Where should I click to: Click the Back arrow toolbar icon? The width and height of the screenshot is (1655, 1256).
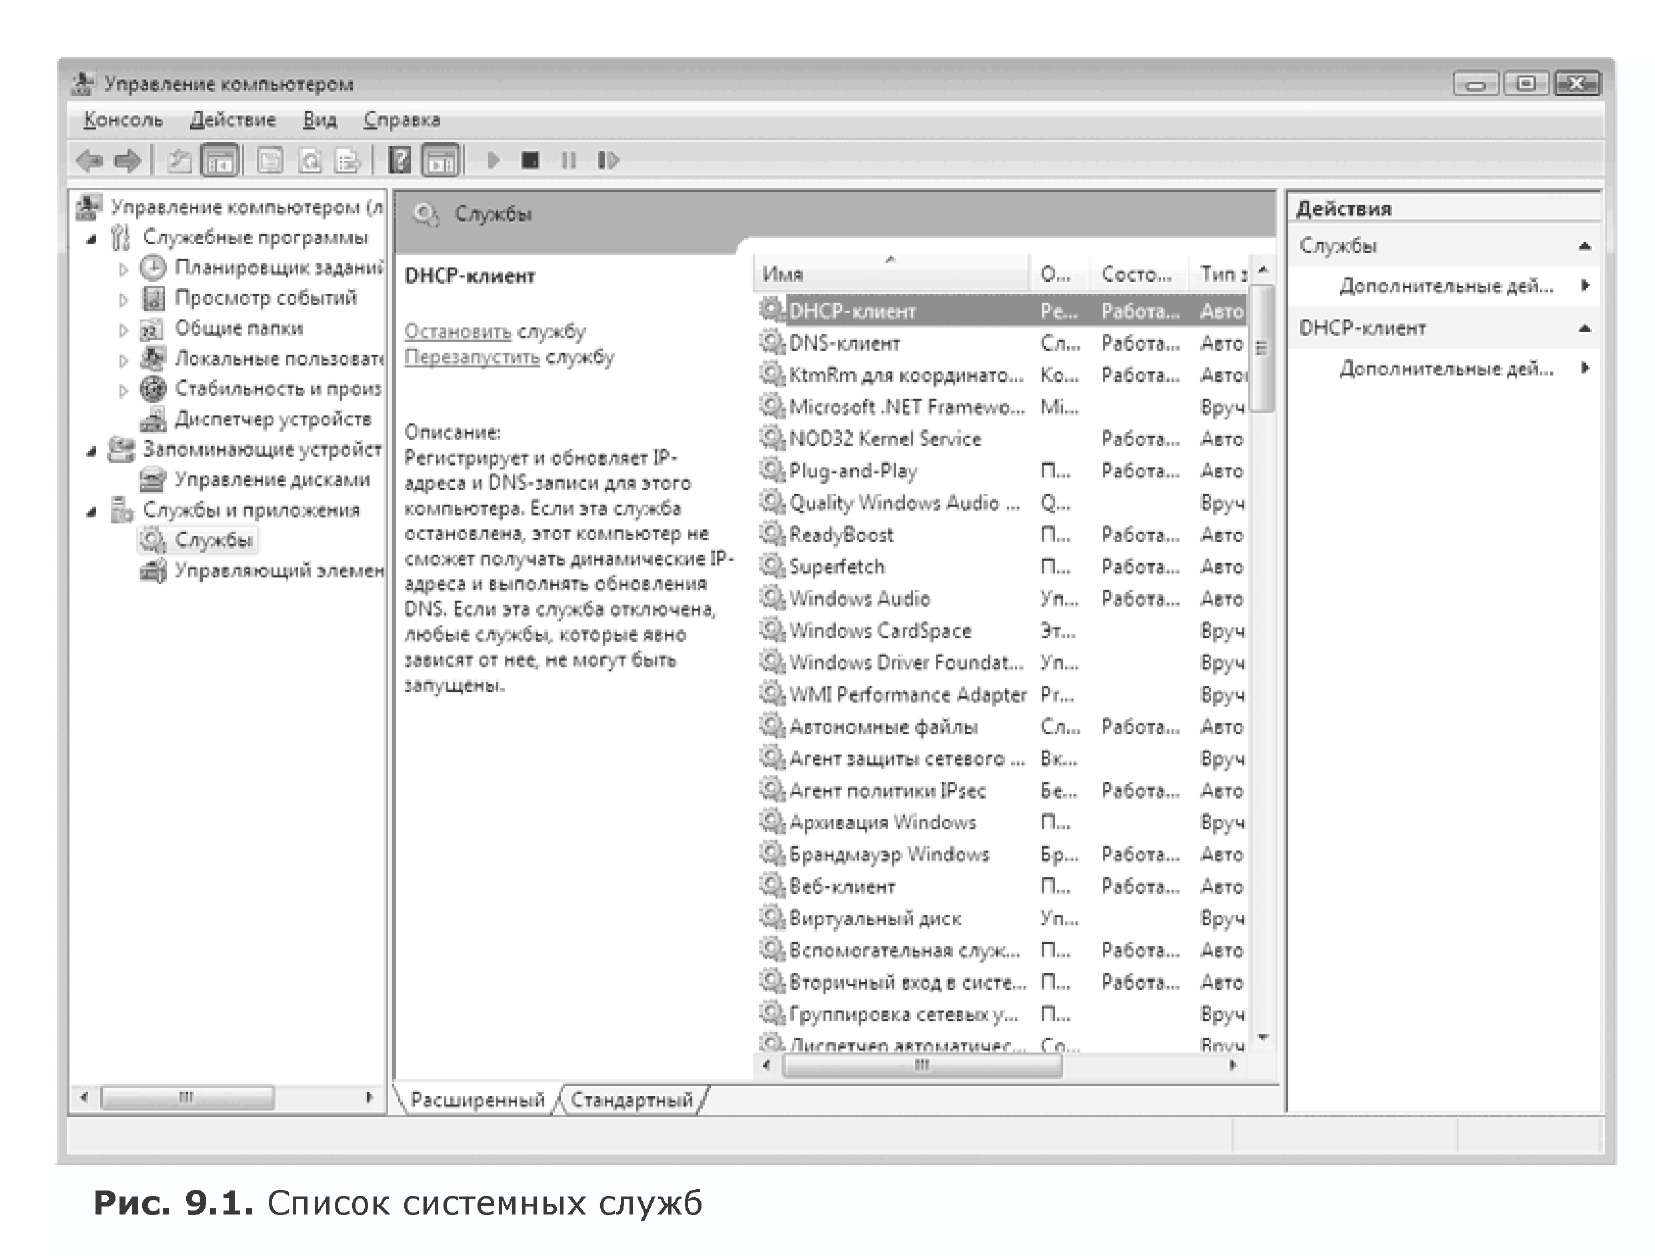89,160
